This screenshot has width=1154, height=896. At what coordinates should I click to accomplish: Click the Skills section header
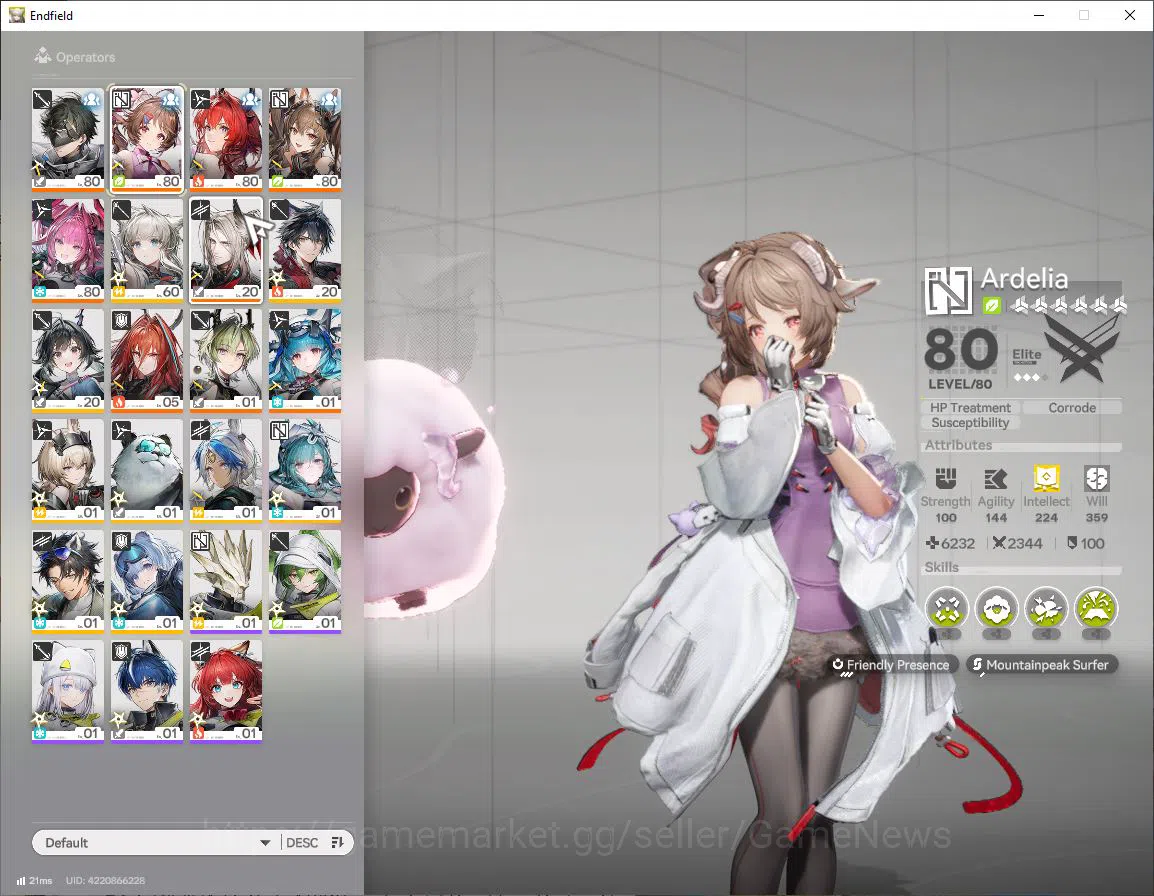[941, 567]
